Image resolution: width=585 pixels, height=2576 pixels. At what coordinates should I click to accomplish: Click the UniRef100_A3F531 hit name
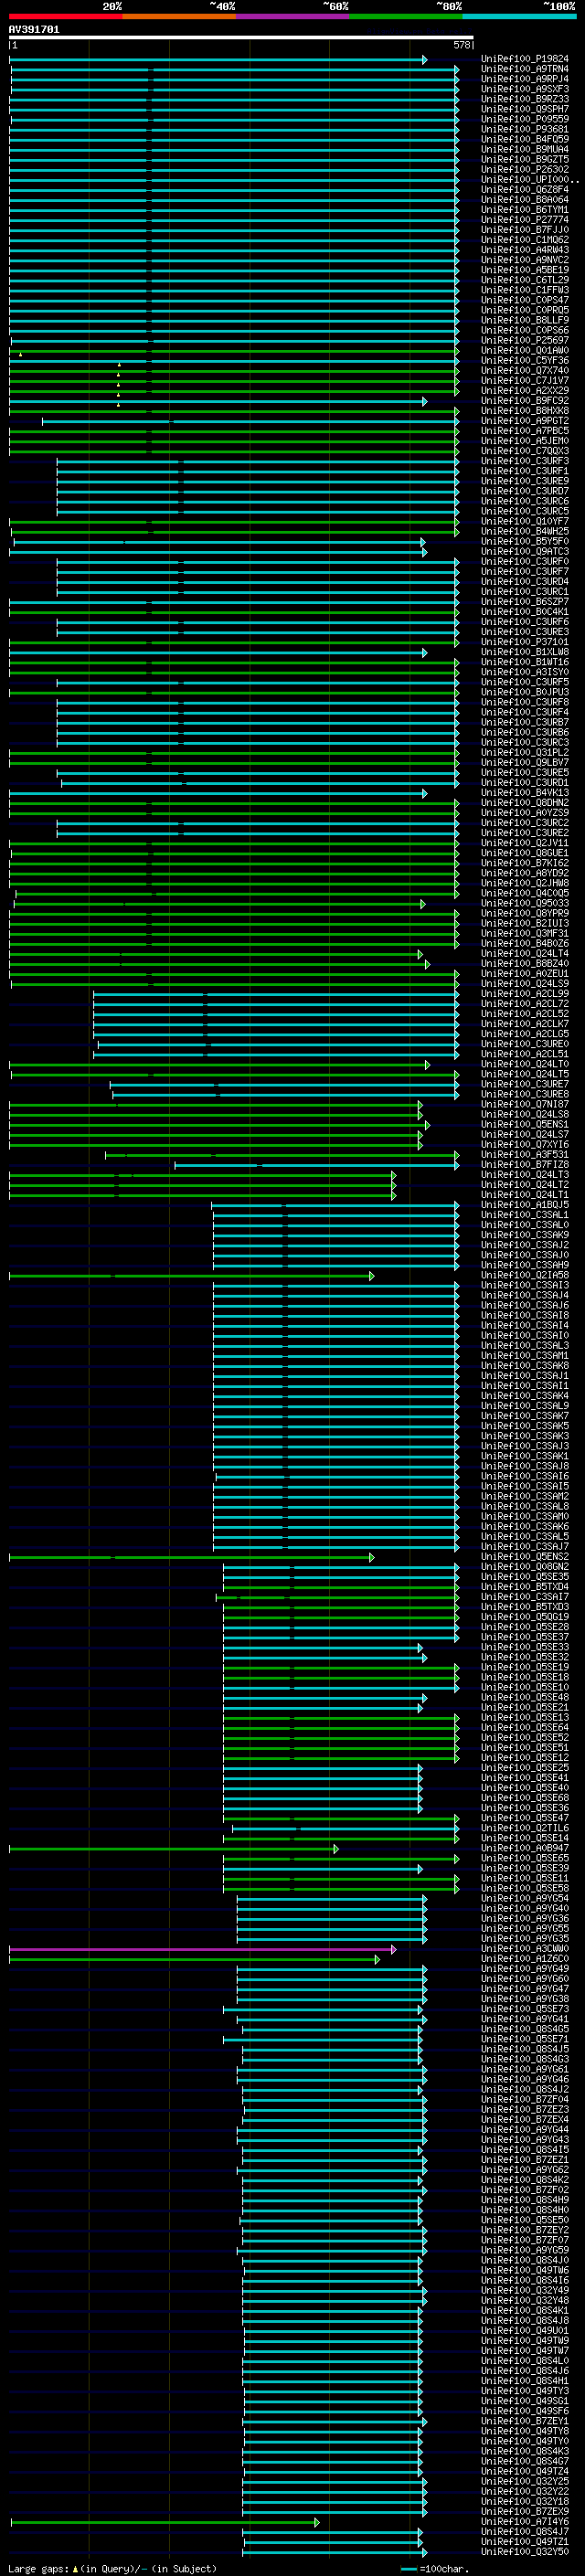coord(525,1155)
